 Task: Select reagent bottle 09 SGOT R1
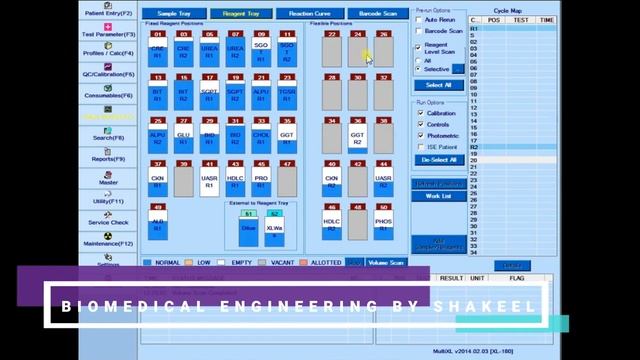[261, 49]
